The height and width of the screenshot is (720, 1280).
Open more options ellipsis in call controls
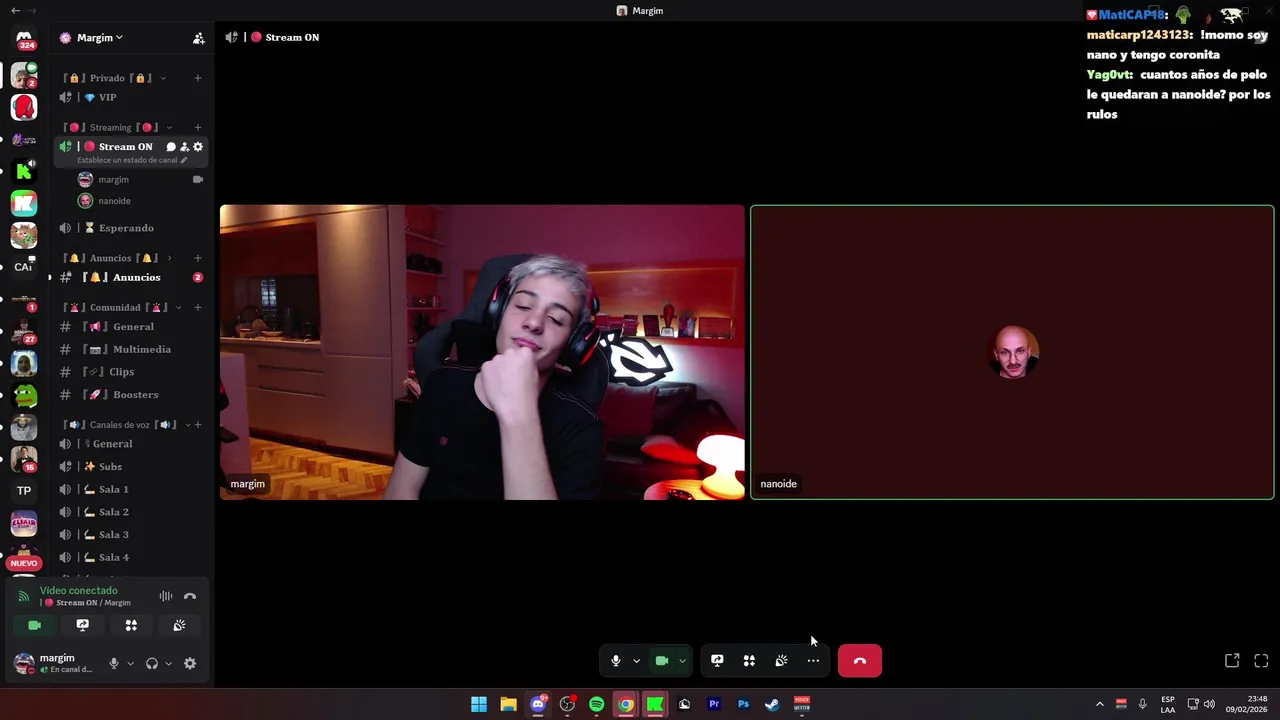[x=813, y=661]
